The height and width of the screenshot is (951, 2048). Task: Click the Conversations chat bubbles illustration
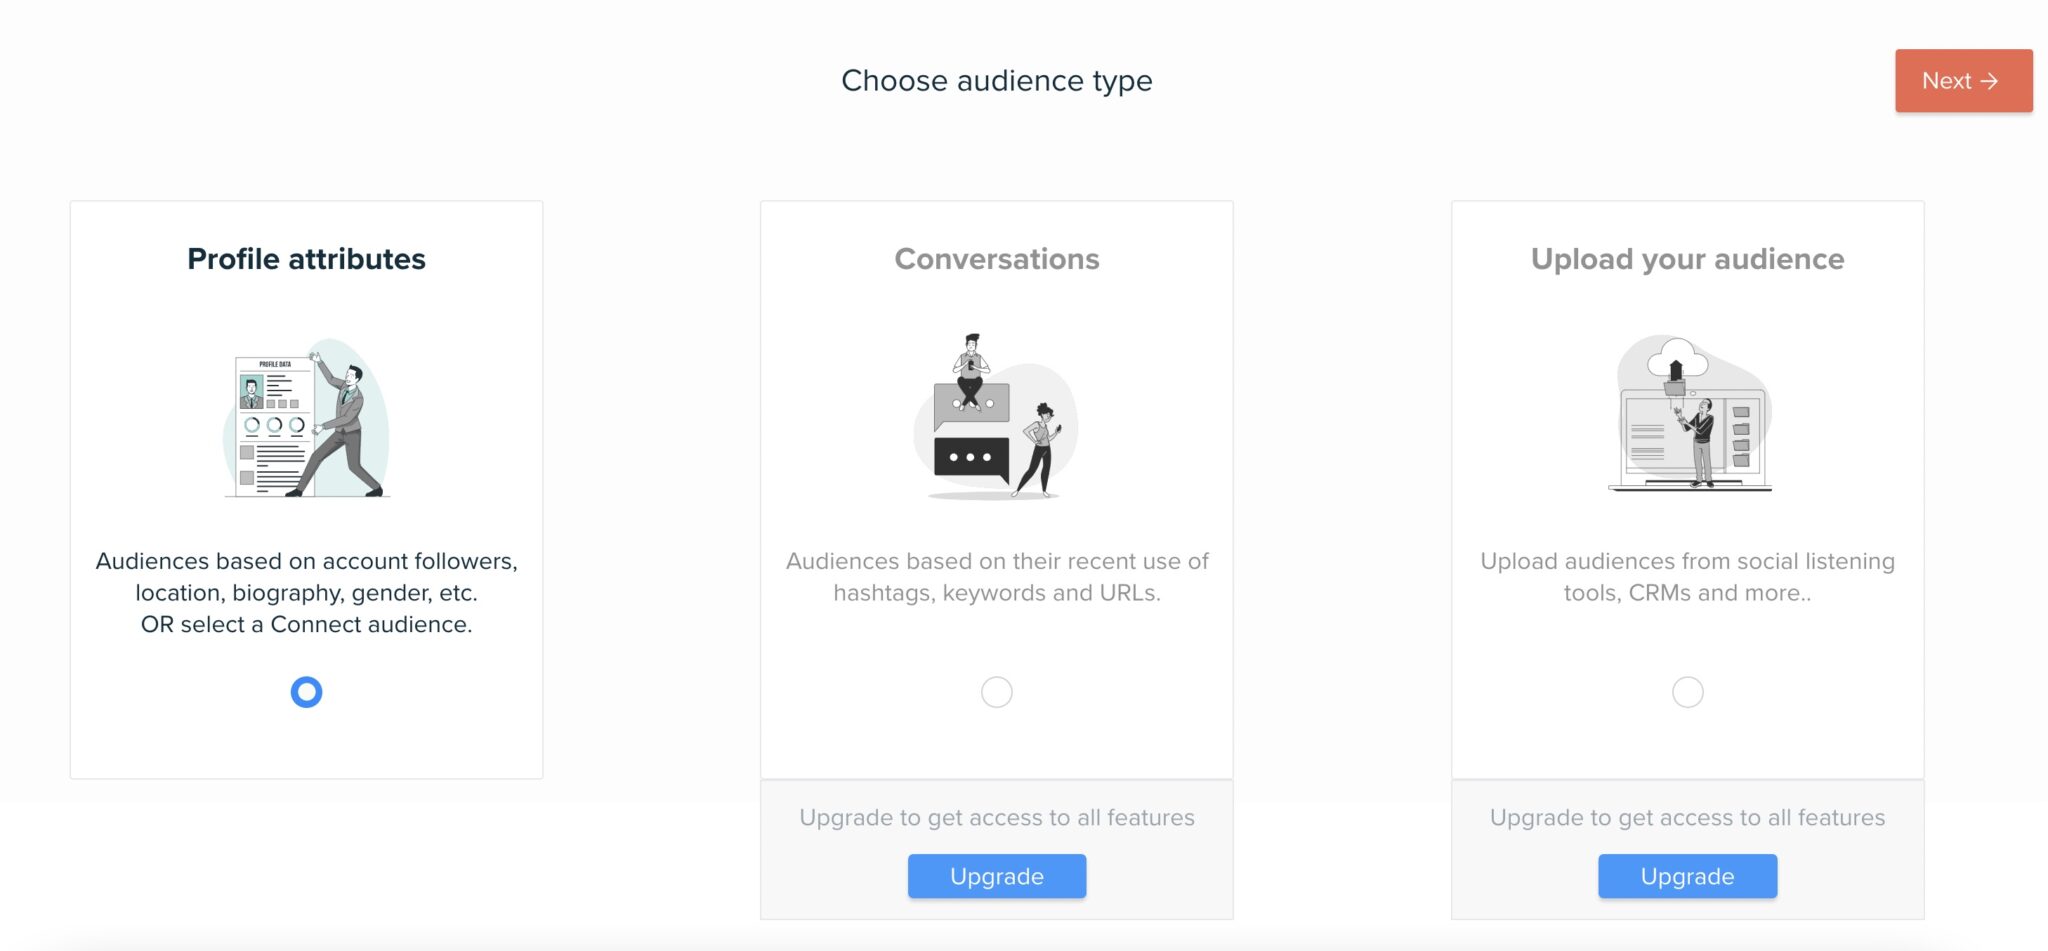pyautogui.click(x=996, y=416)
